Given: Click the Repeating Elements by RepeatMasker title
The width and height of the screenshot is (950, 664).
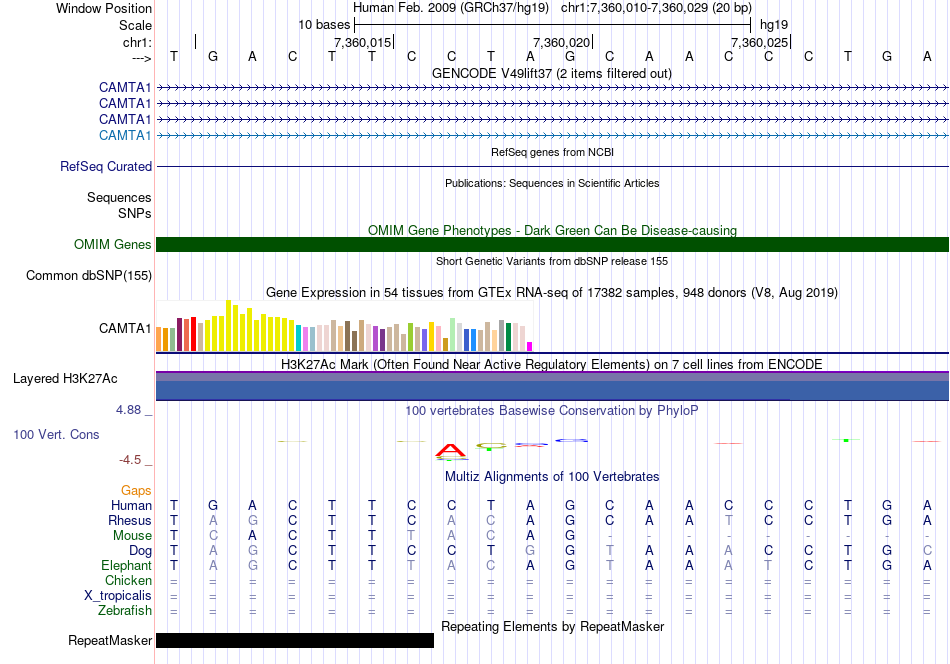Looking at the screenshot, I should tap(552, 626).
